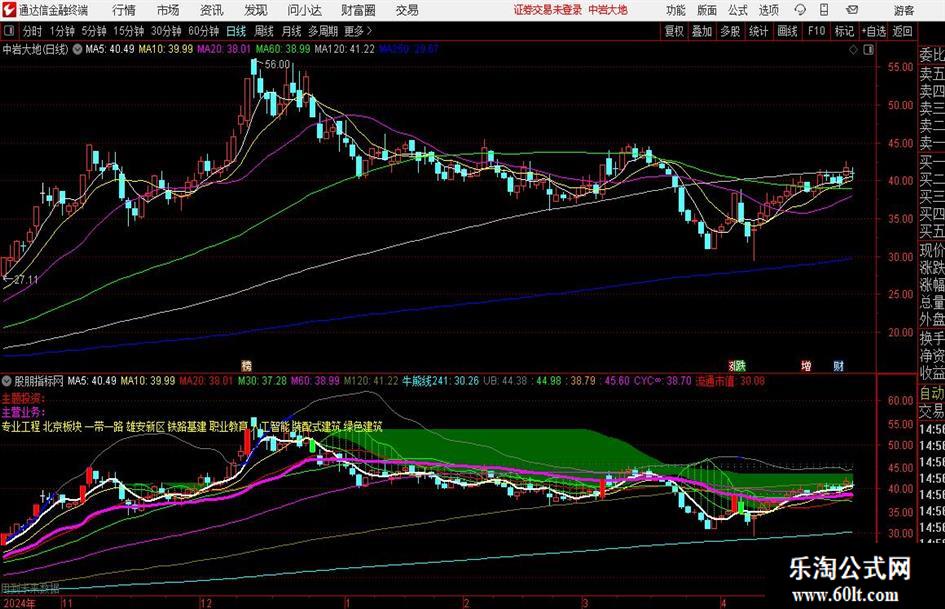Click the 56.00 peak price label
Image resolution: width=945 pixels, height=609 pixels.
pyautogui.click(x=277, y=64)
